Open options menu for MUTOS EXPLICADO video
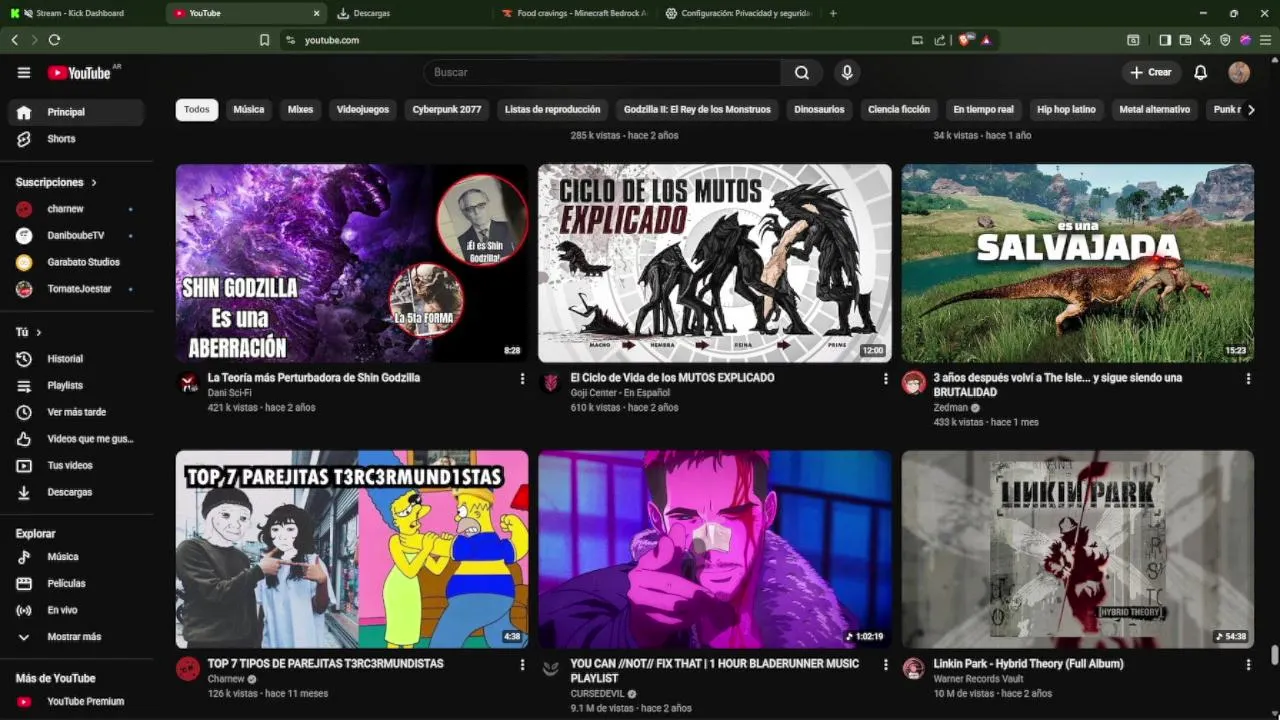1280x720 pixels. [x=885, y=379]
